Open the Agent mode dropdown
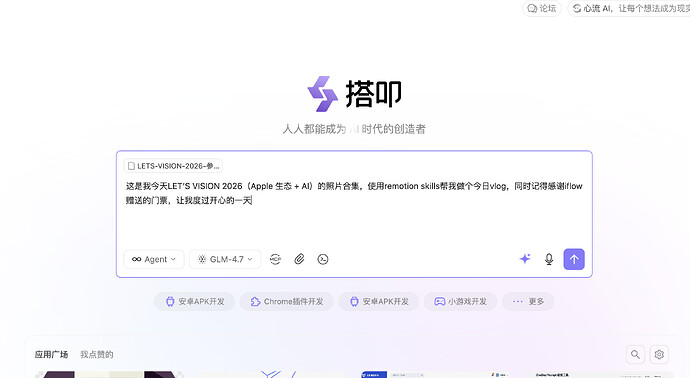The width and height of the screenshot is (690, 378). coord(154,259)
